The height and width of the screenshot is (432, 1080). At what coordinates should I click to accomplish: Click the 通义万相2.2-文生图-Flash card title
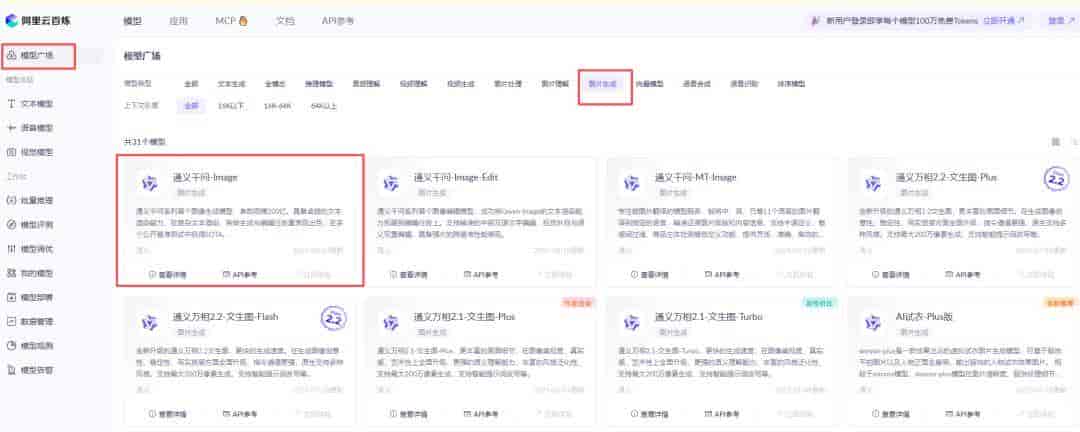pos(225,317)
